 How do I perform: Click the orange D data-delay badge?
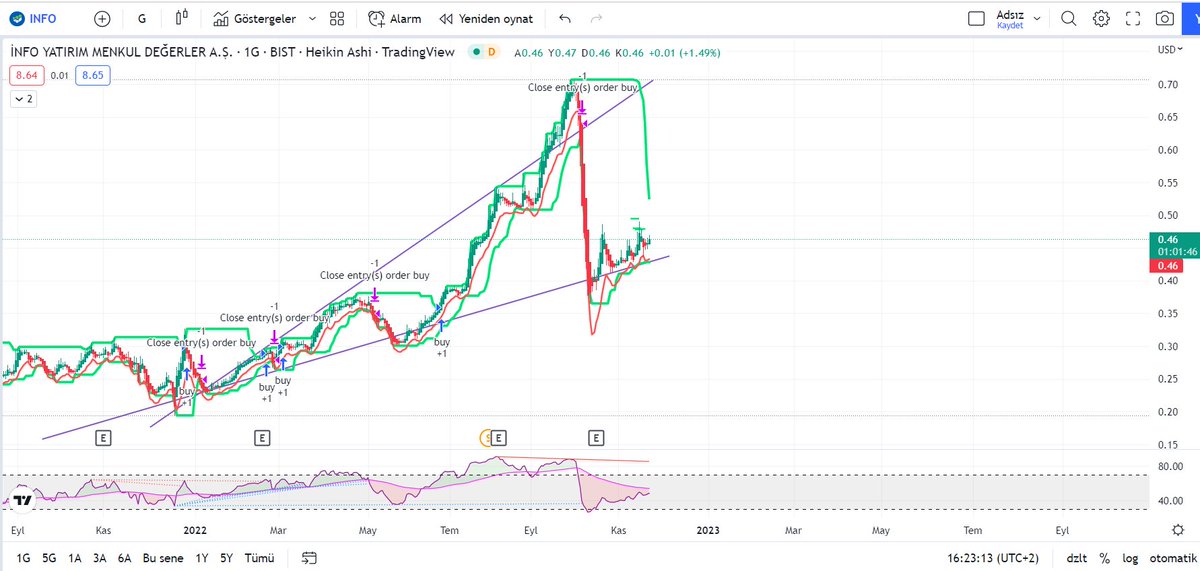tap(493, 52)
